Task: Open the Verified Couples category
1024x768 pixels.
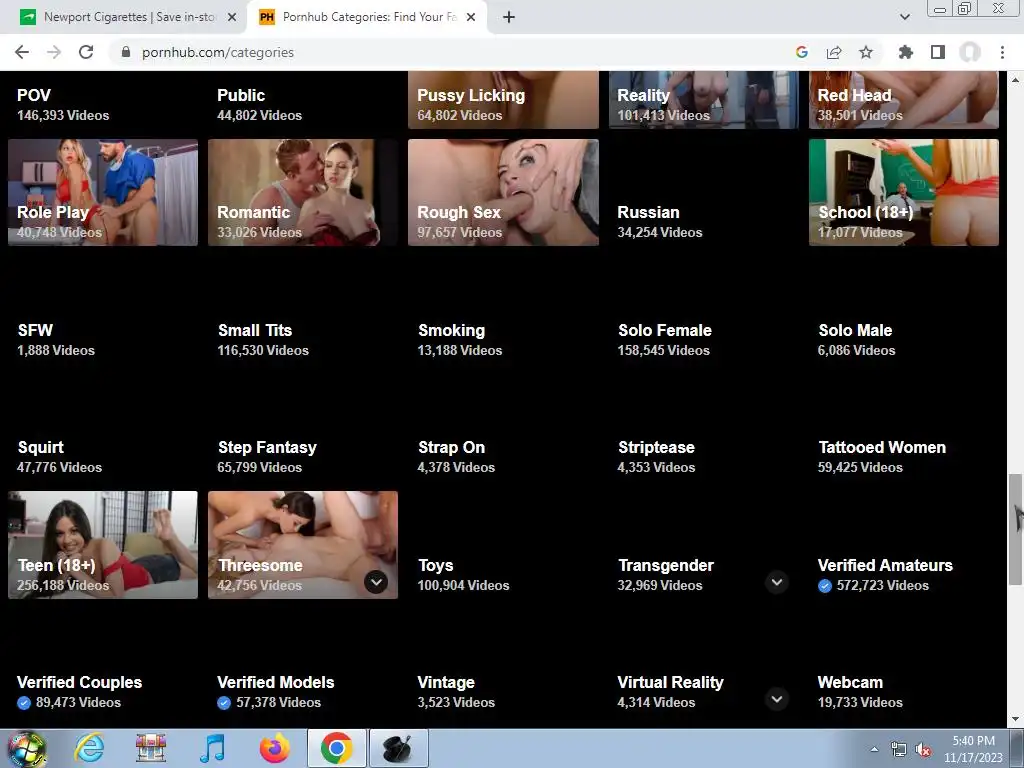Action: (x=80, y=682)
